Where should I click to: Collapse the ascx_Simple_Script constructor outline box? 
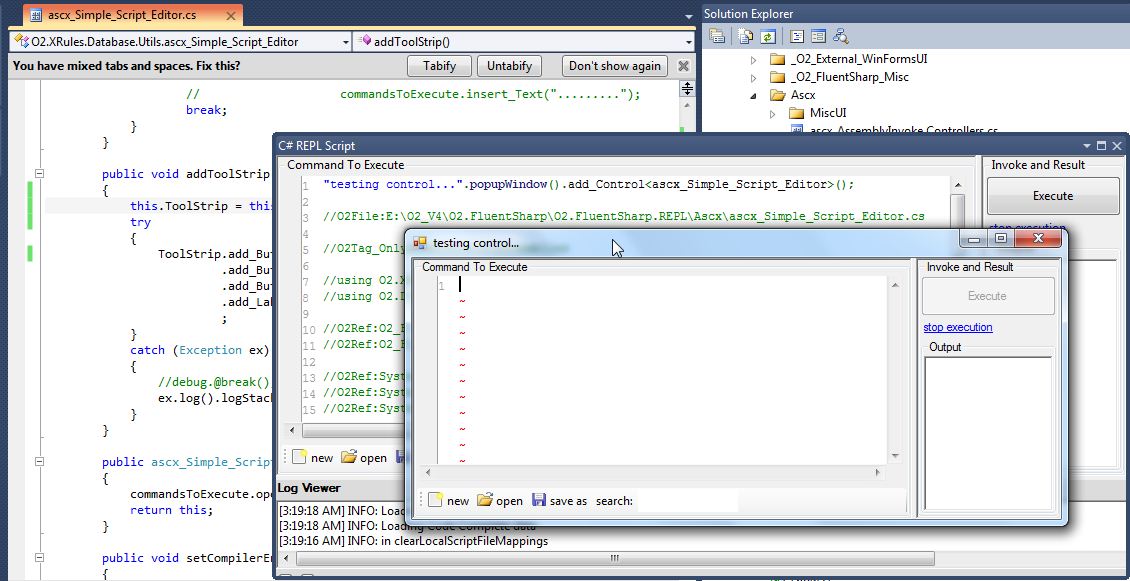pyautogui.click(x=40, y=461)
